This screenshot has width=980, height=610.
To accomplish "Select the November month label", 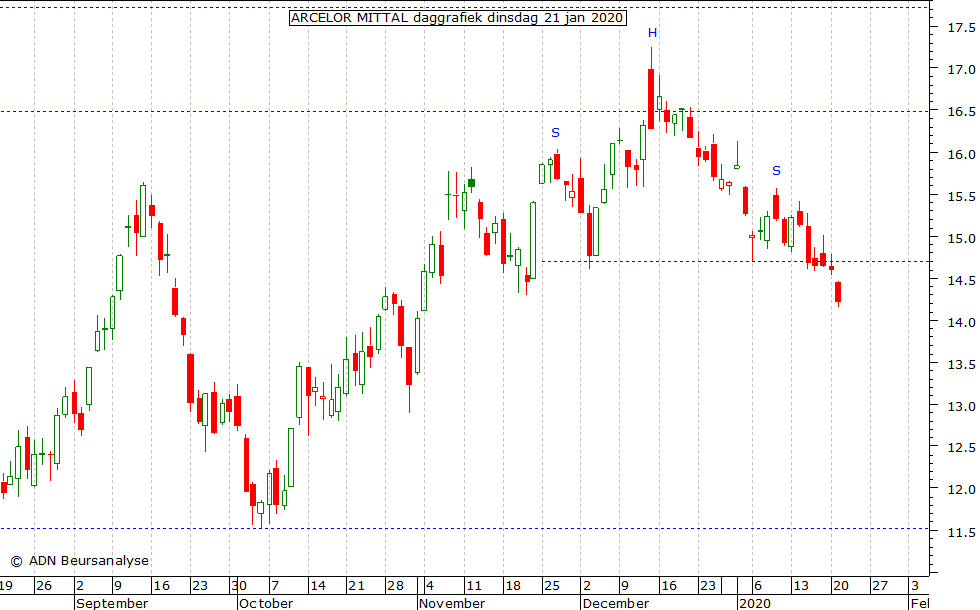I will 452,603.
